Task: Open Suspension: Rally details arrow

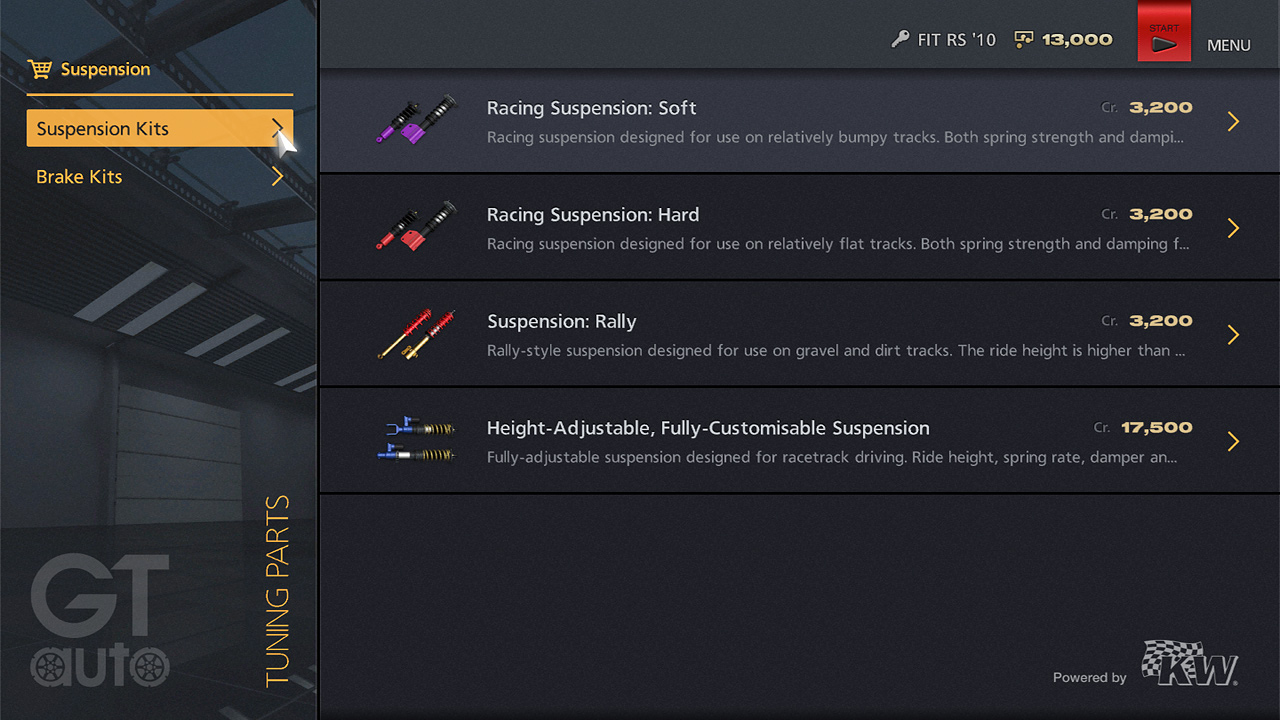Action: coord(1233,335)
